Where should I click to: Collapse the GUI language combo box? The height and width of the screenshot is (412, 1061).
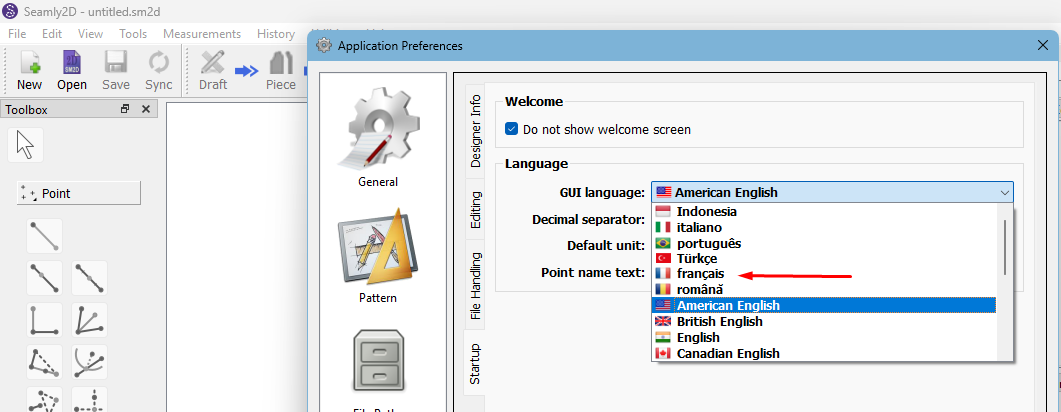[x=832, y=193]
